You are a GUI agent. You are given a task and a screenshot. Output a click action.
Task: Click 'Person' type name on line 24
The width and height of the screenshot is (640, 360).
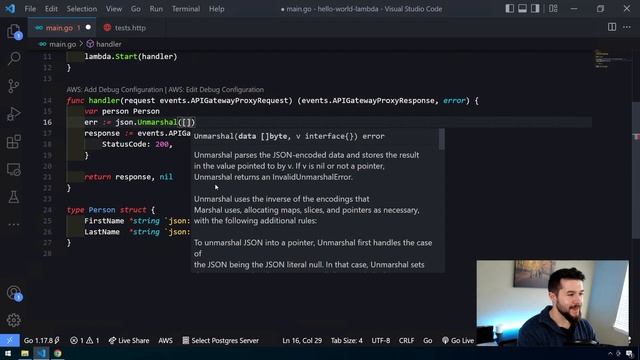click(102, 210)
